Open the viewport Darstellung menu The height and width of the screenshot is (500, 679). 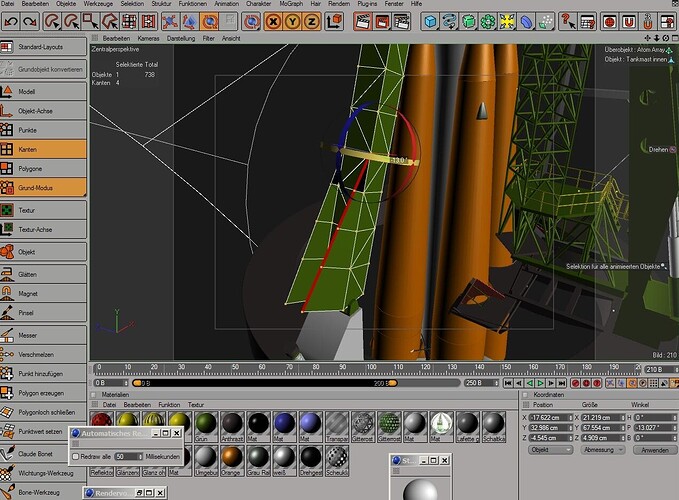tap(181, 38)
